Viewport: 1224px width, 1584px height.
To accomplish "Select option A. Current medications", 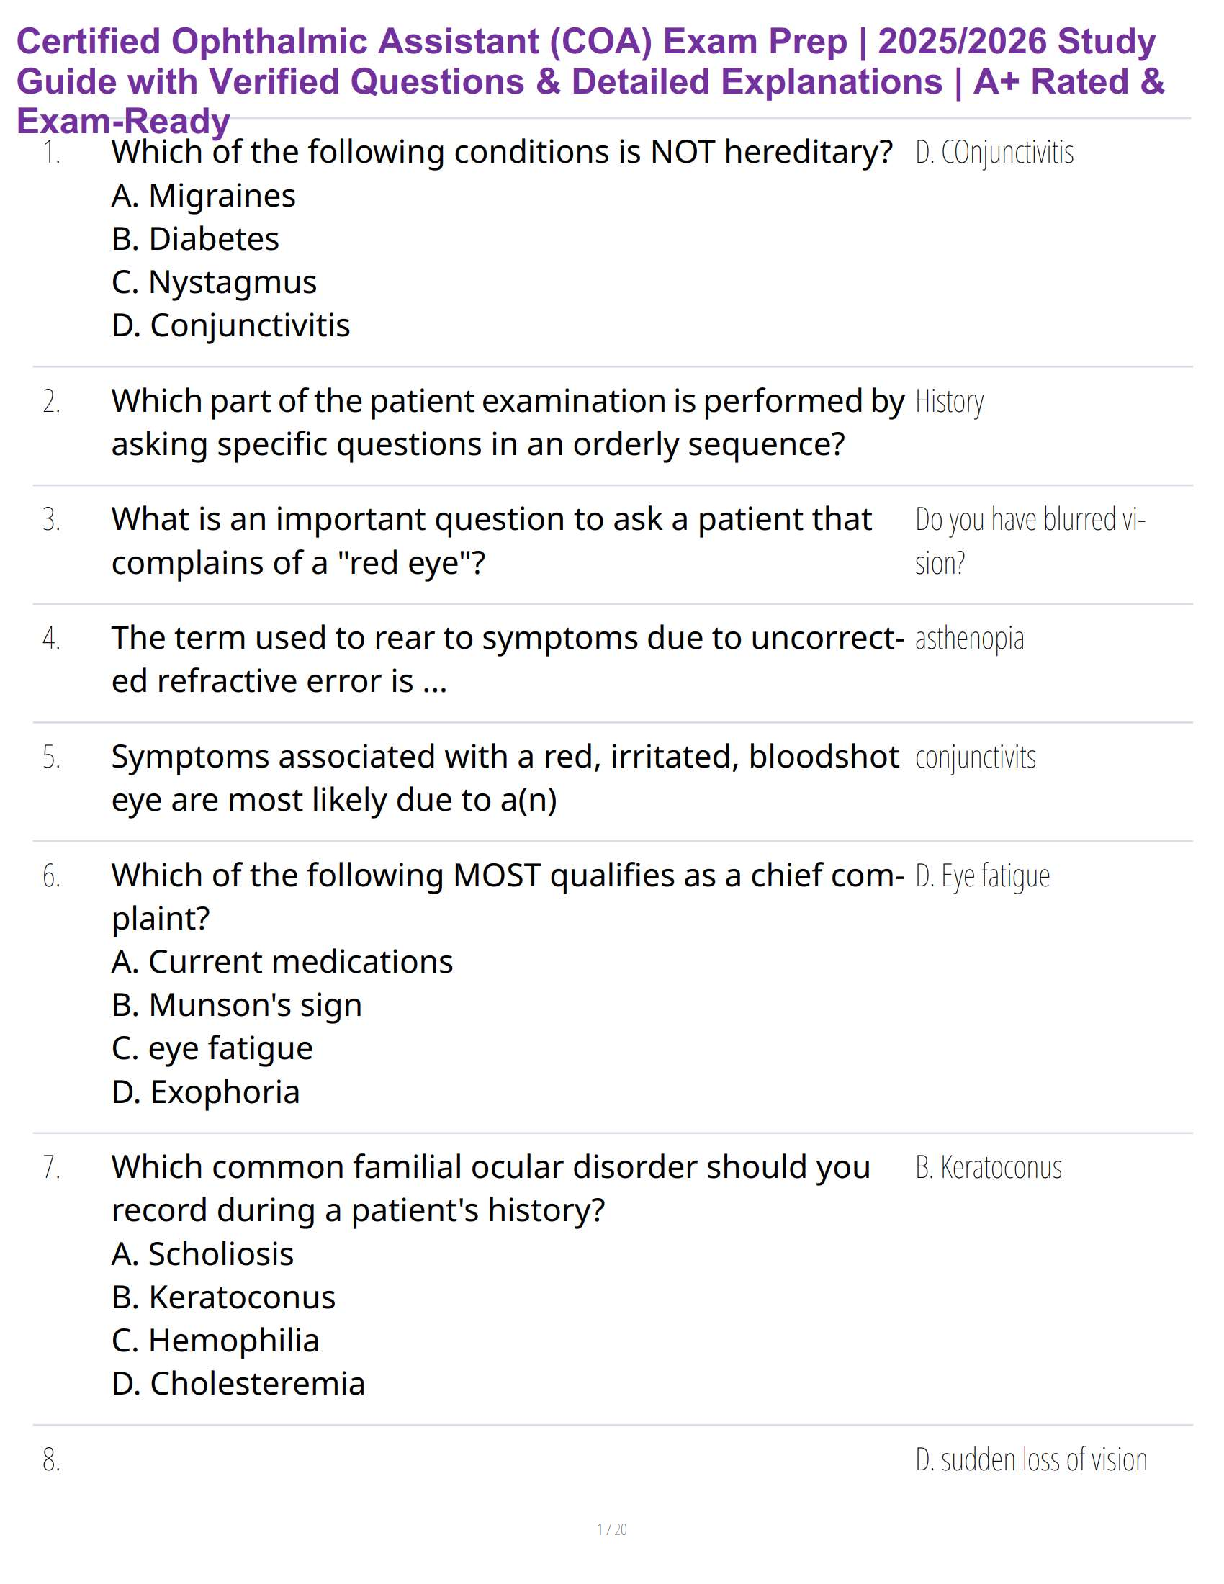I will tap(282, 962).
